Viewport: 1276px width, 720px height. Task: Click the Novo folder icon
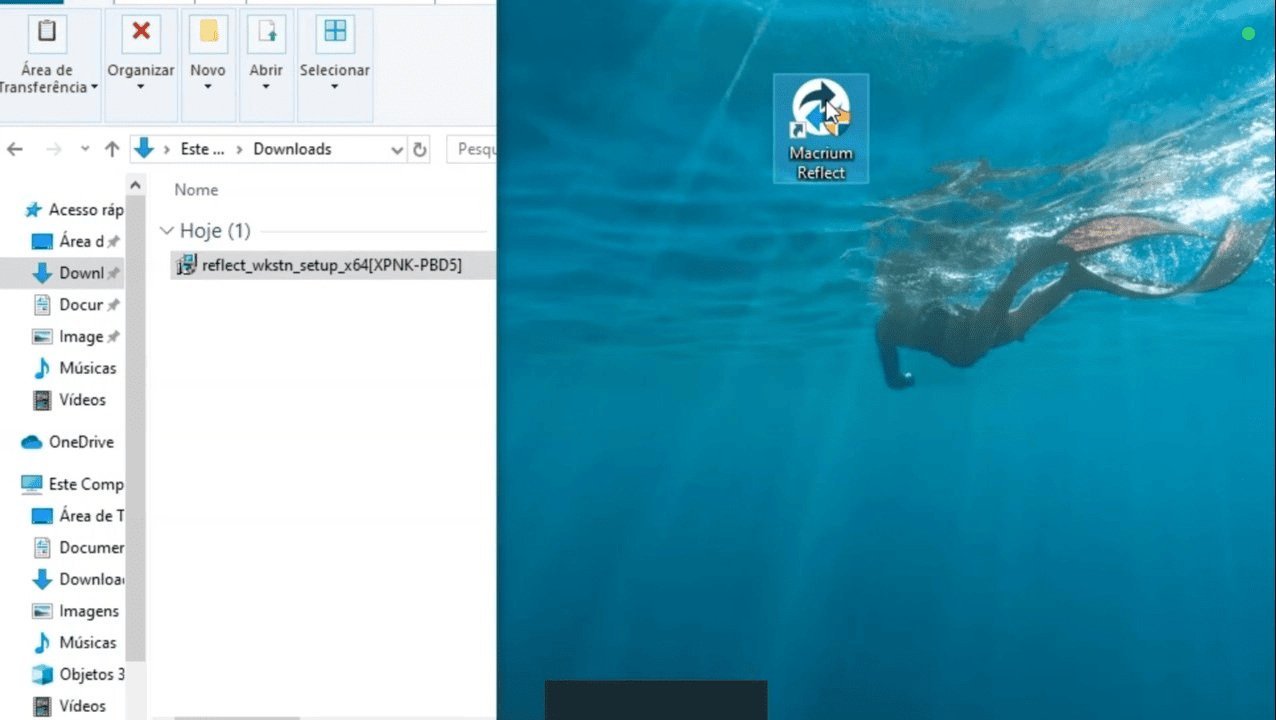tap(208, 32)
